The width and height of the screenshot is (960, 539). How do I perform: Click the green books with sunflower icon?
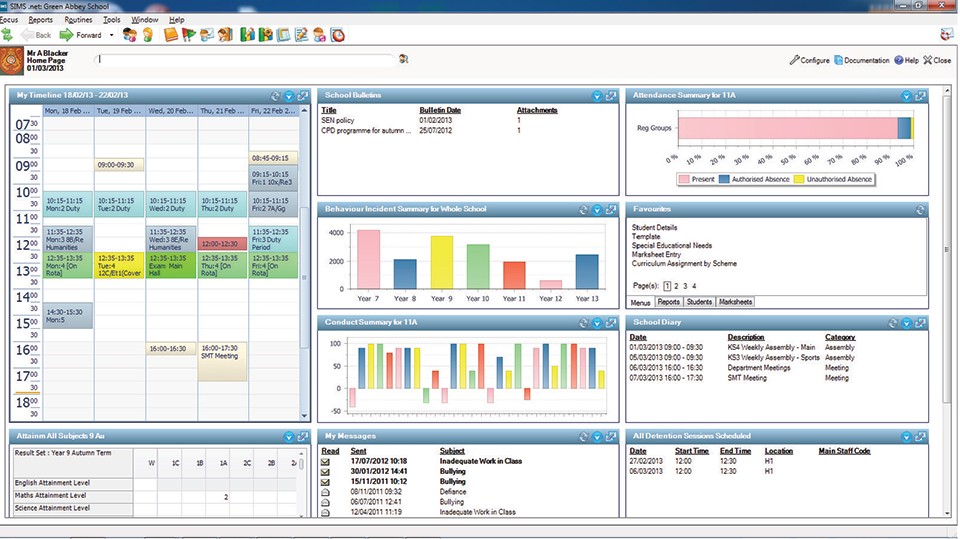click(265, 35)
